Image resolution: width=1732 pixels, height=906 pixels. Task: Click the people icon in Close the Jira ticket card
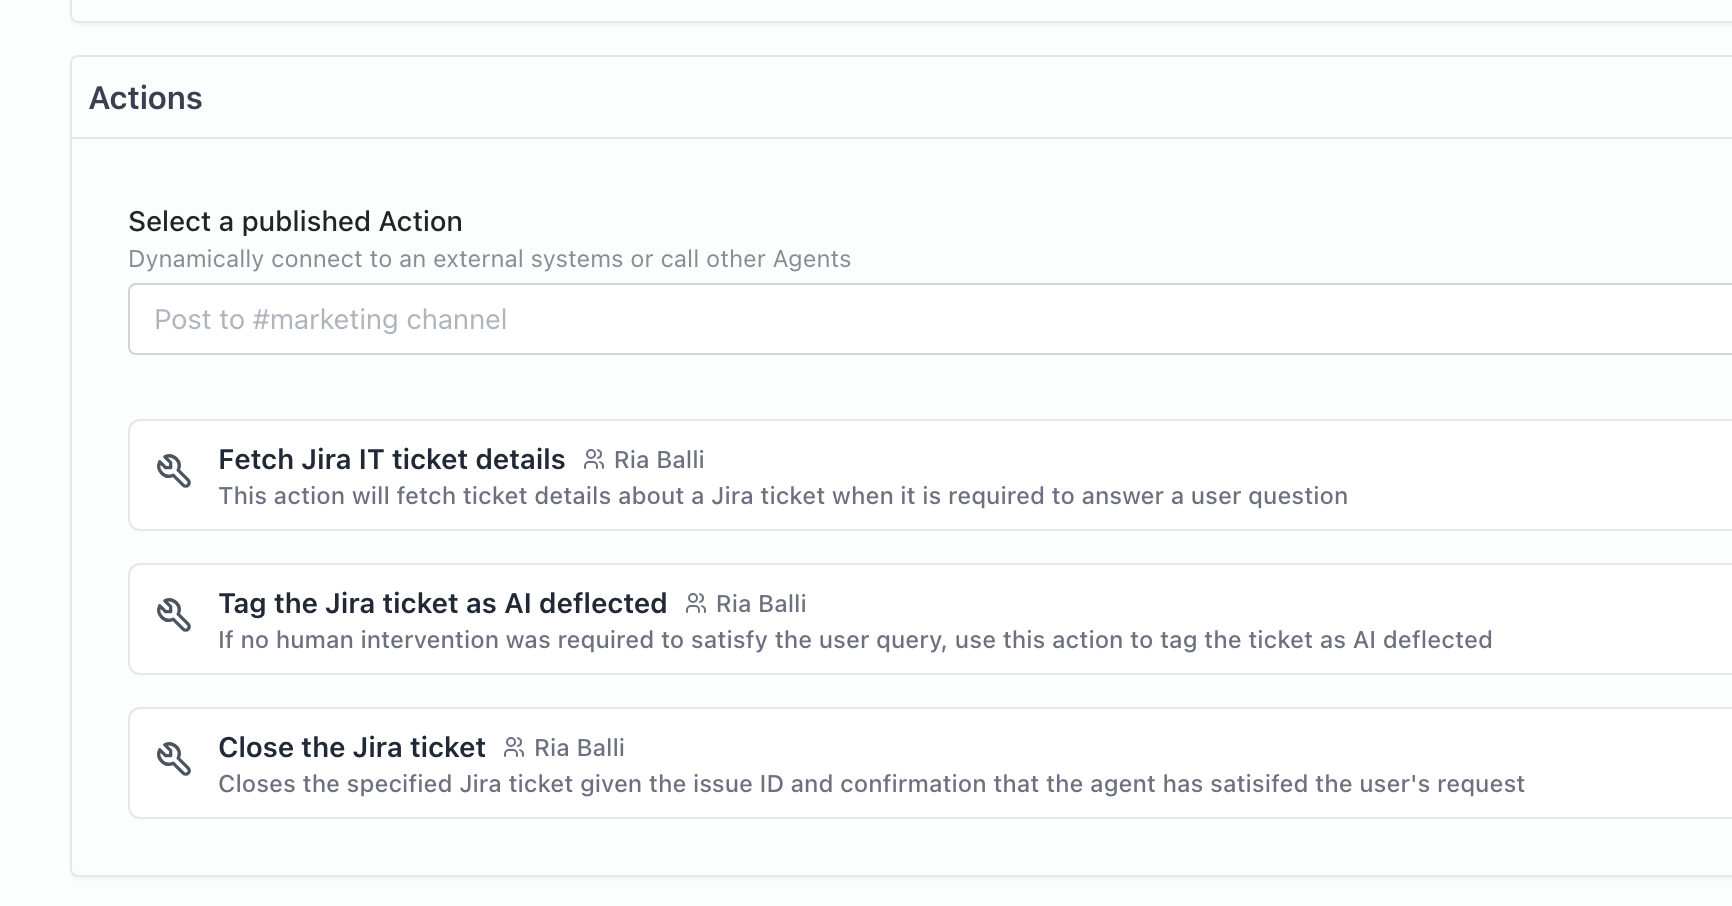[514, 747]
